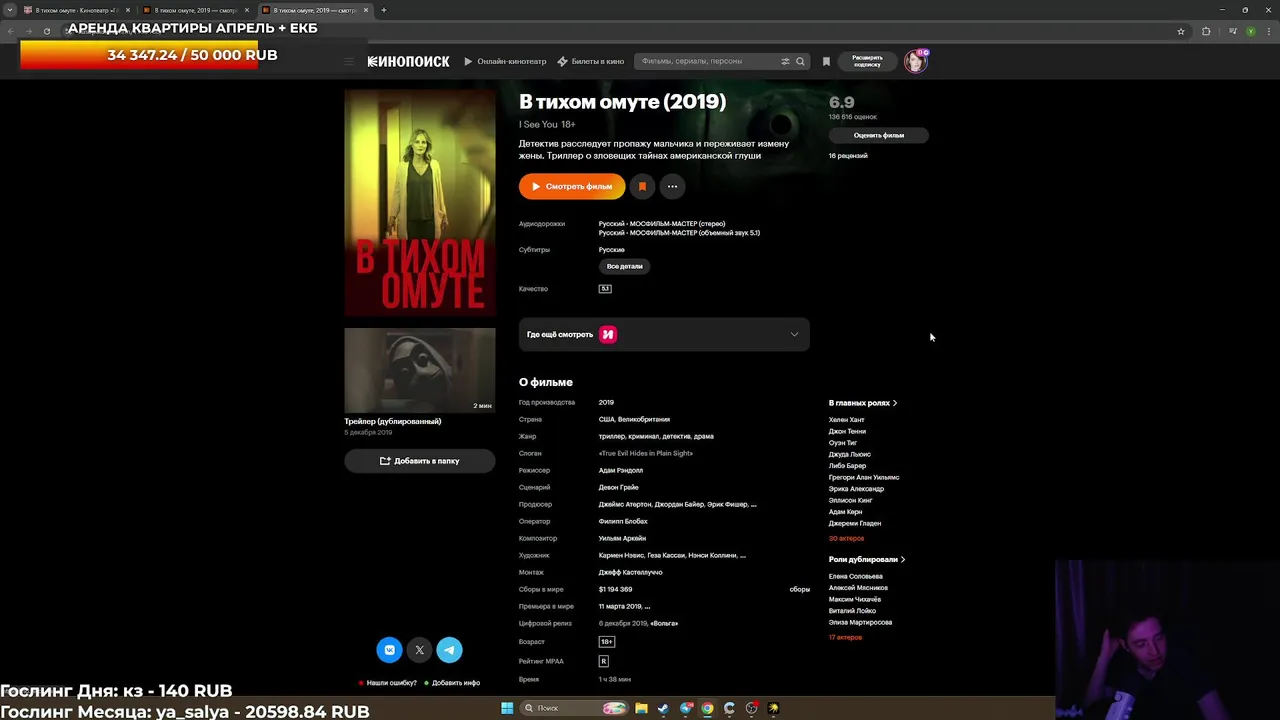Open Трейлер (дублированный) title link
Screen dimensions: 1280x720
point(393,421)
